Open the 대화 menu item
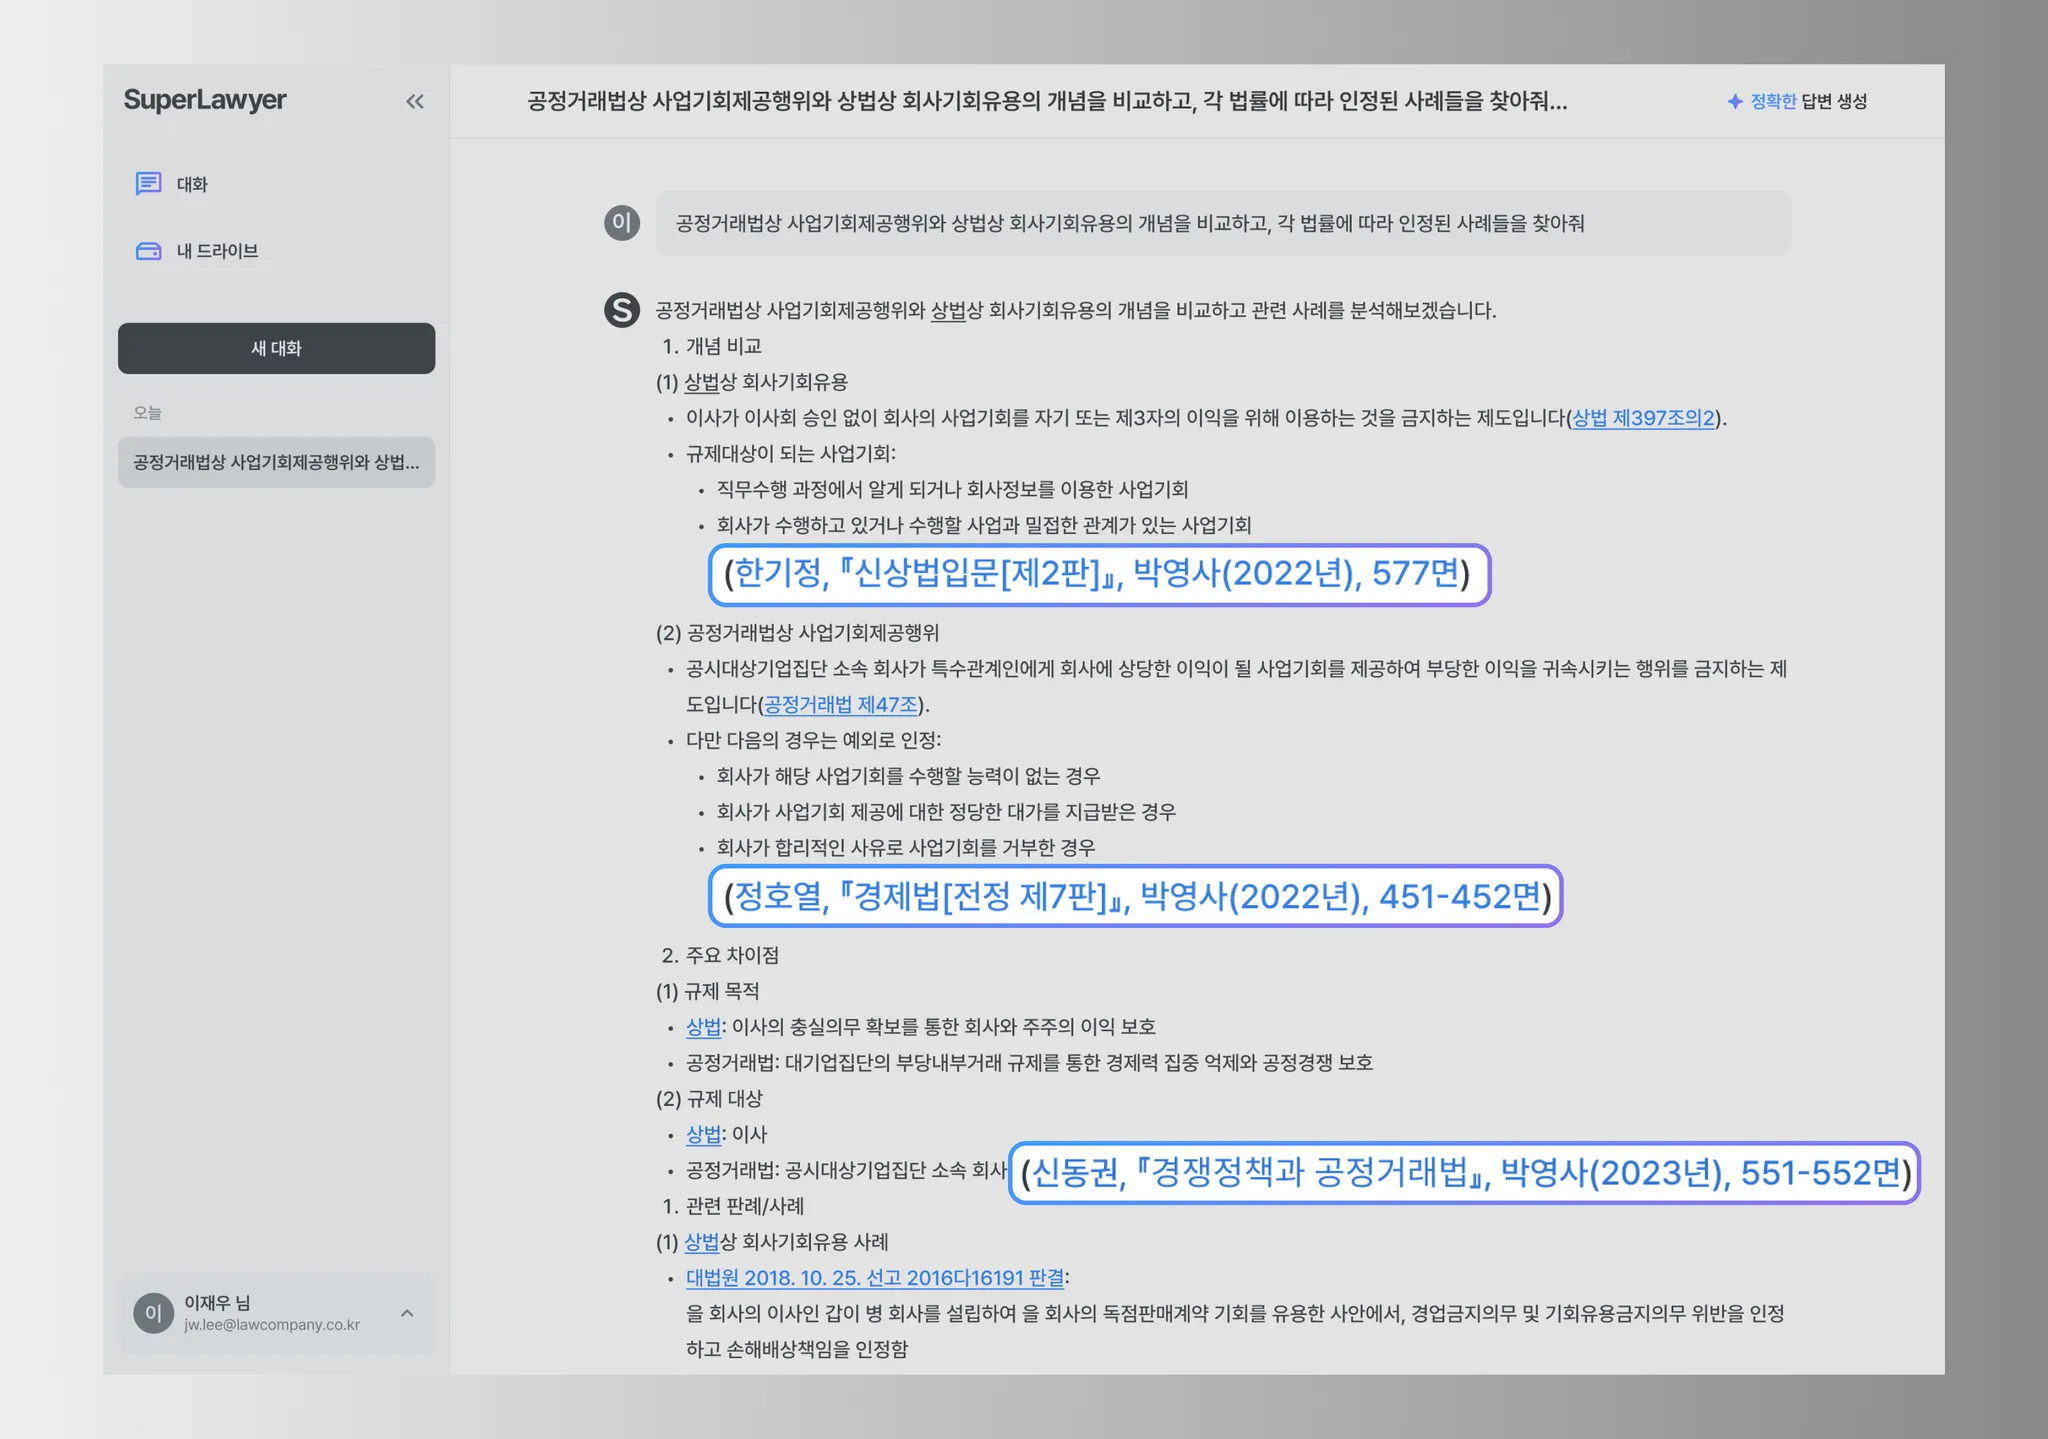 tap(192, 184)
